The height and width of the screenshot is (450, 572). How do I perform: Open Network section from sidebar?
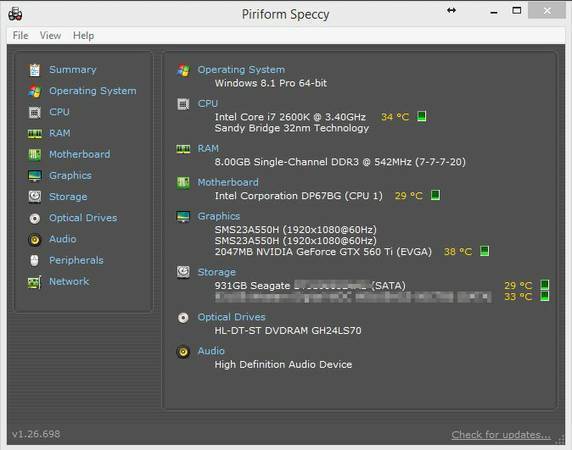tap(69, 282)
